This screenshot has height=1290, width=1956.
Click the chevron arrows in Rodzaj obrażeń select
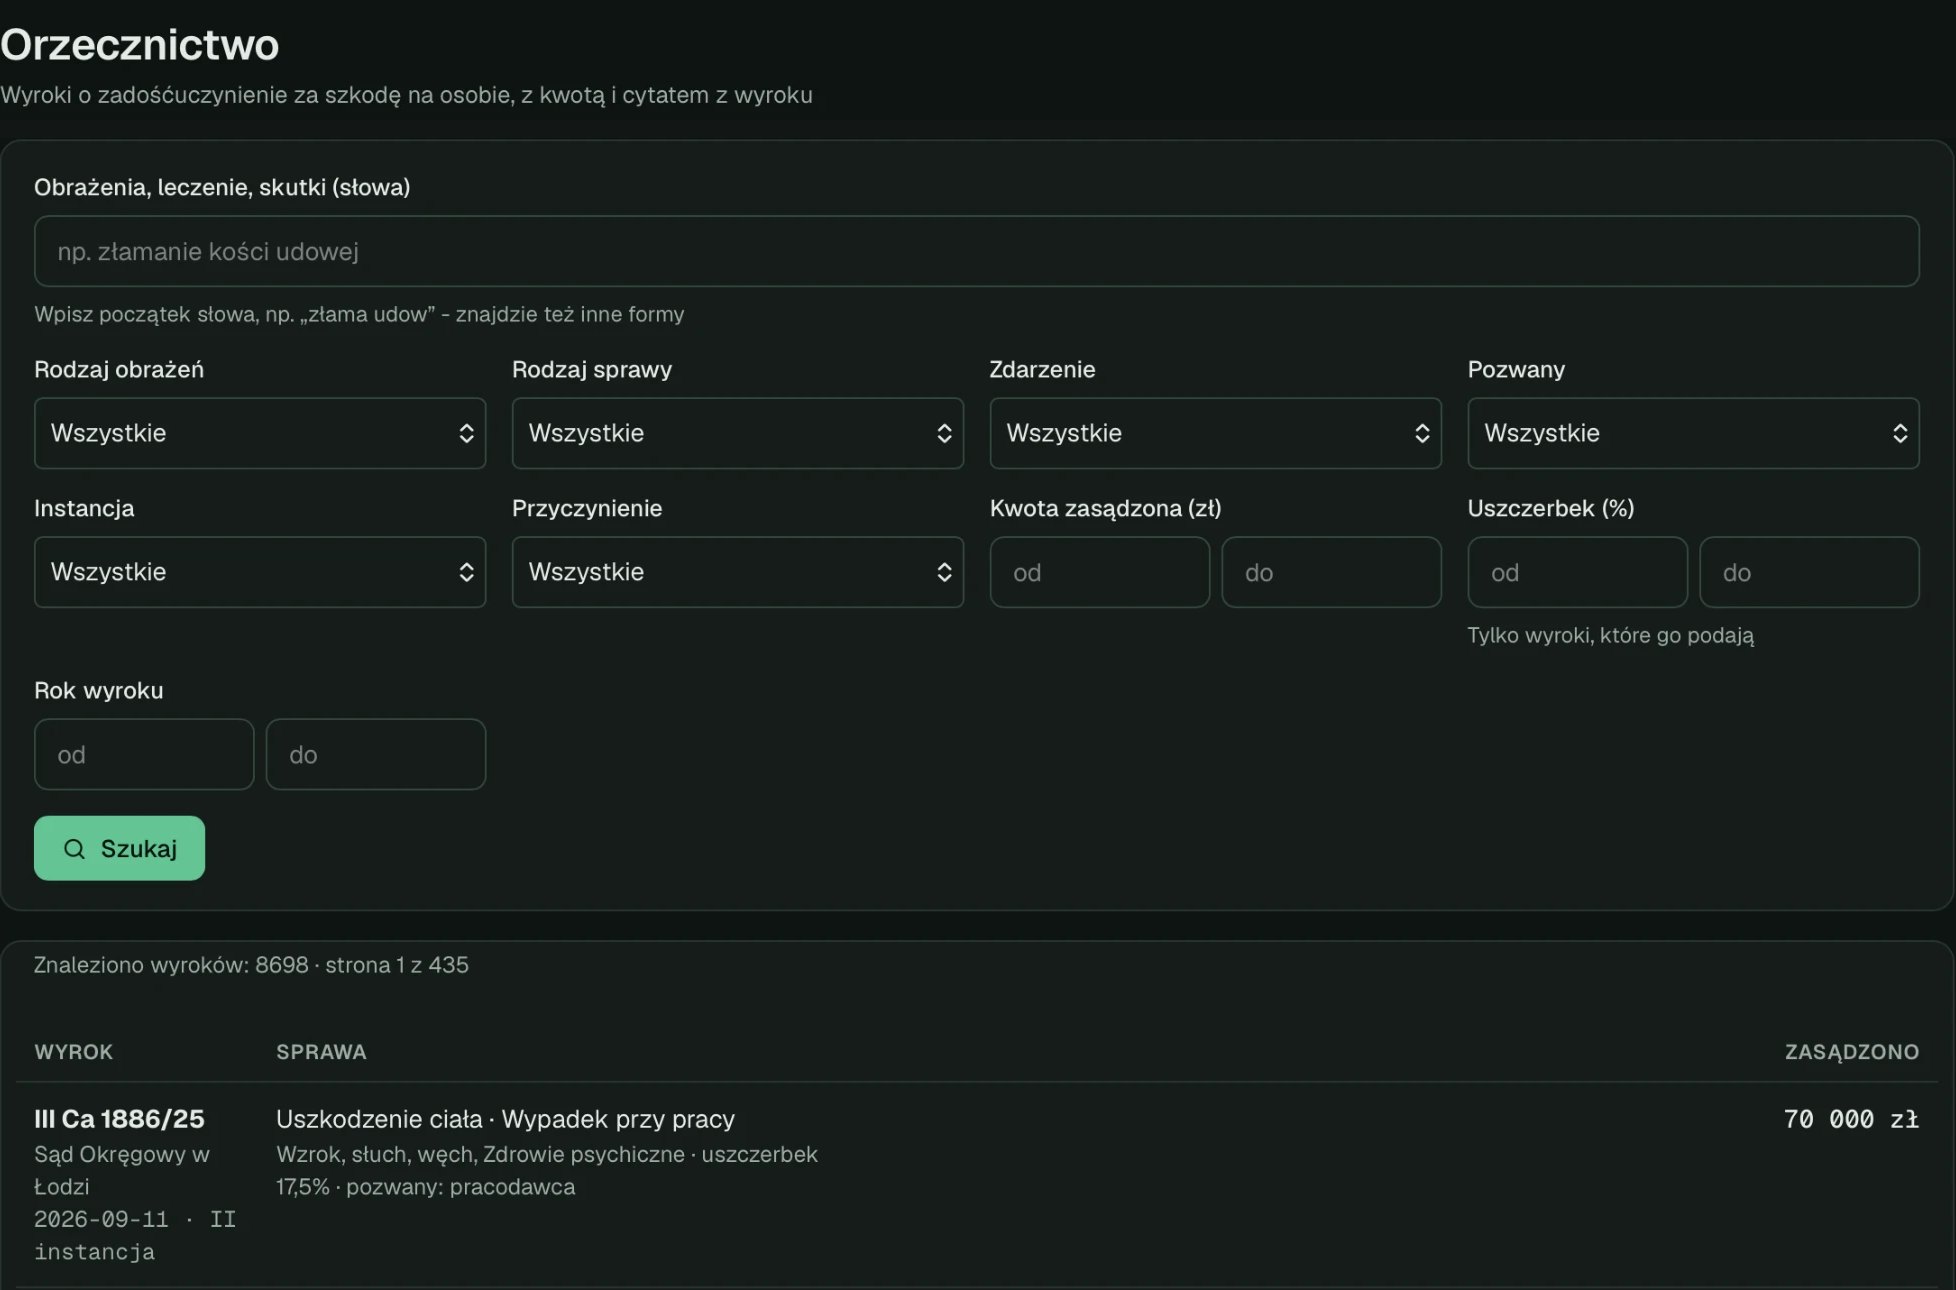(x=466, y=433)
